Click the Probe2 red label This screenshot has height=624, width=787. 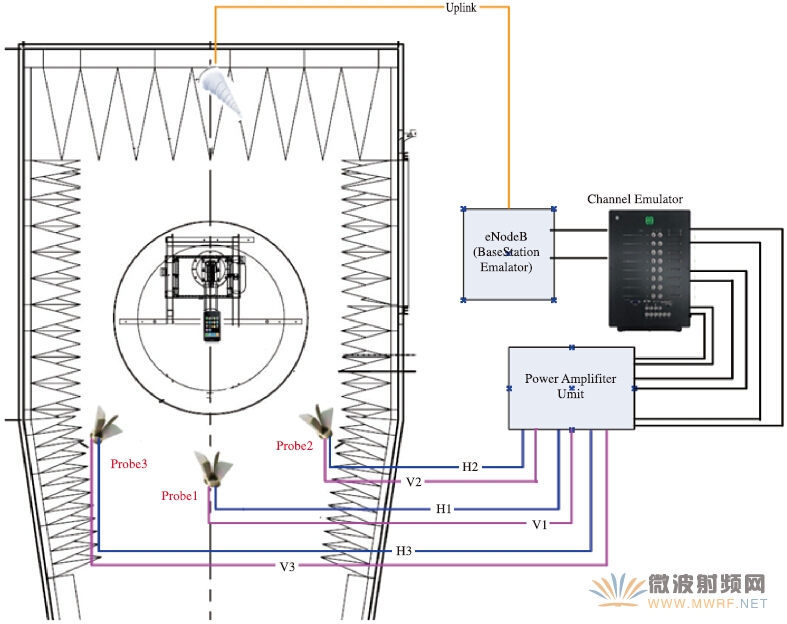click(x=294, y=446)
